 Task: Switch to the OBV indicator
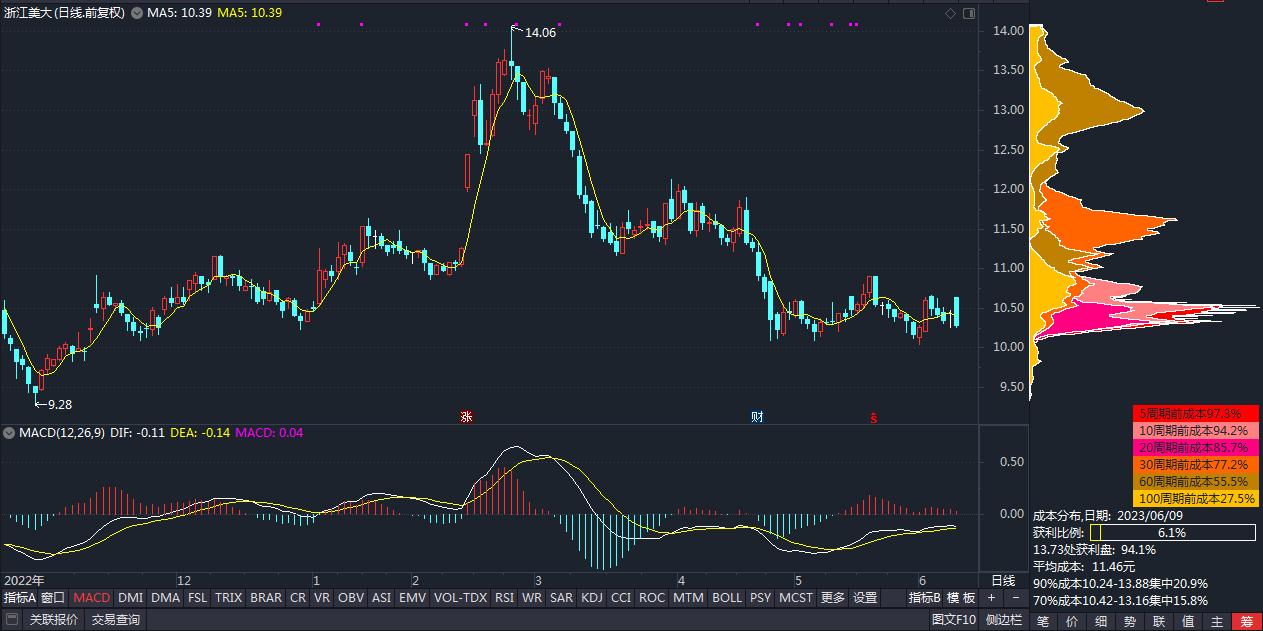coord(351,597)
